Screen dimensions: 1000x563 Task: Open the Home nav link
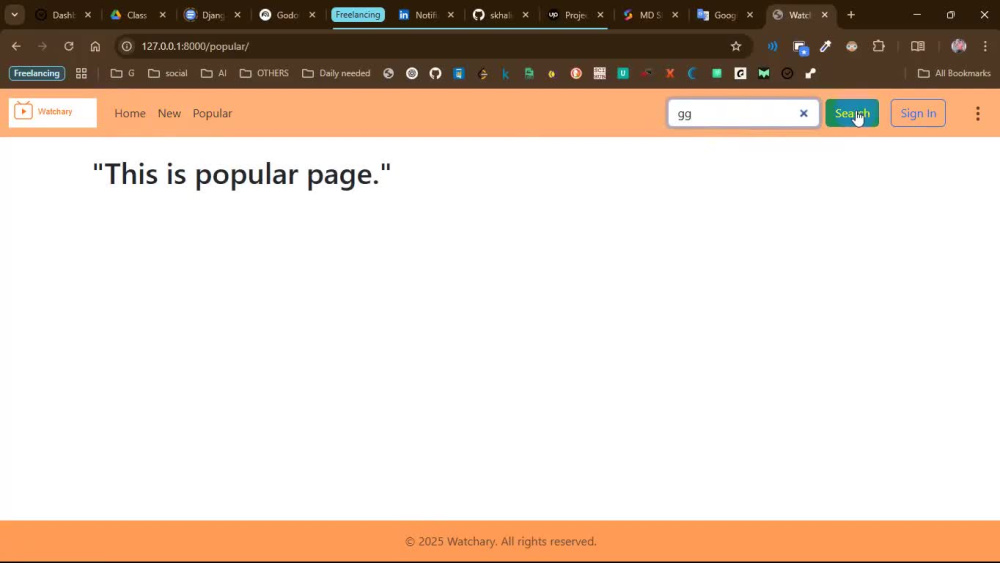(x=130, y=113)
